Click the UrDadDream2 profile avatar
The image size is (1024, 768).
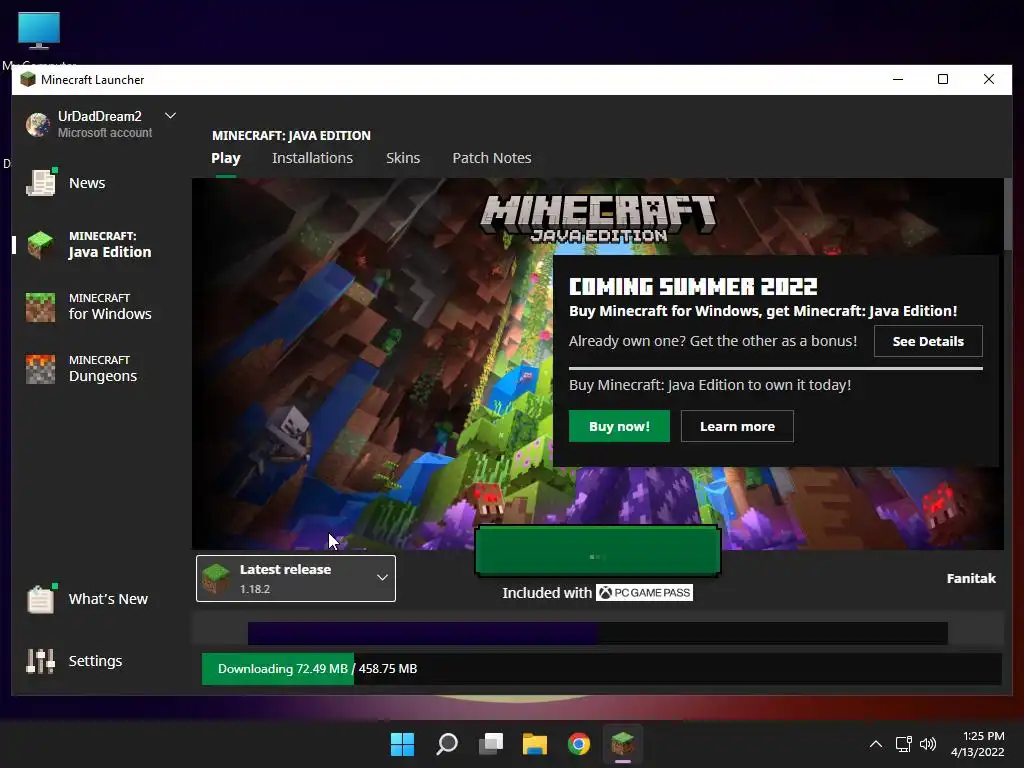click(38, 124)
